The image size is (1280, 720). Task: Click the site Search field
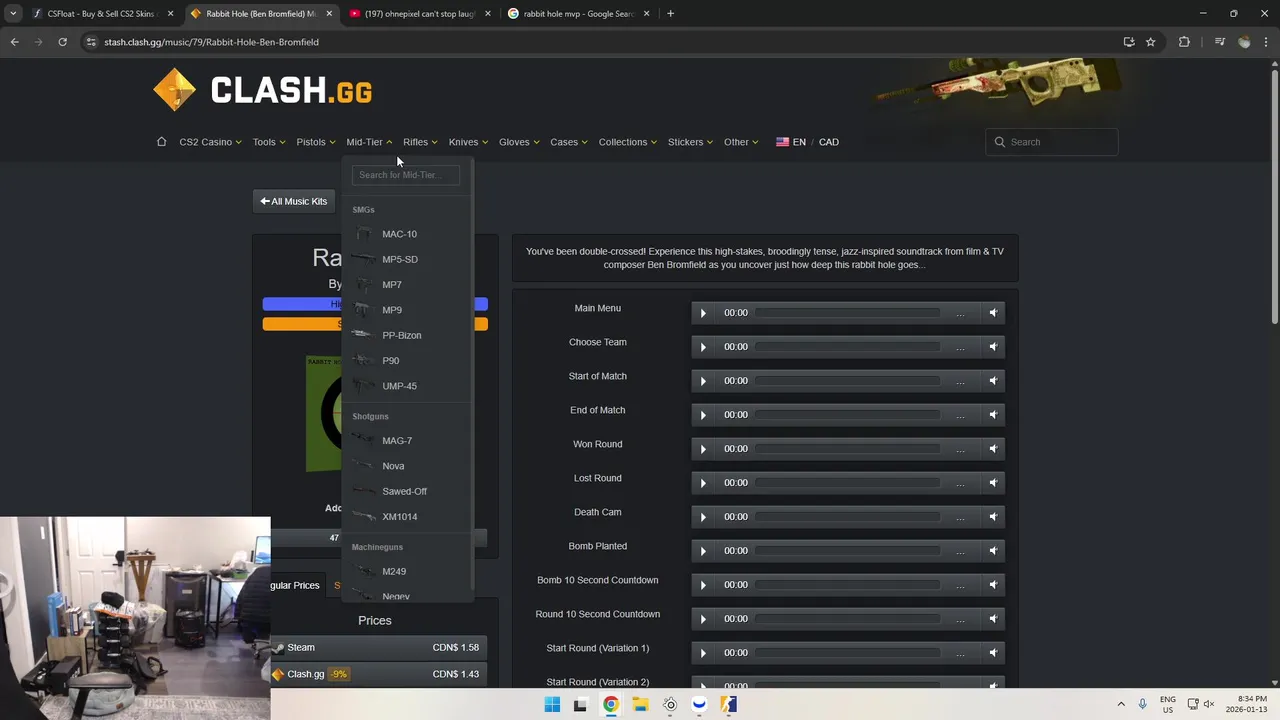1051,142
